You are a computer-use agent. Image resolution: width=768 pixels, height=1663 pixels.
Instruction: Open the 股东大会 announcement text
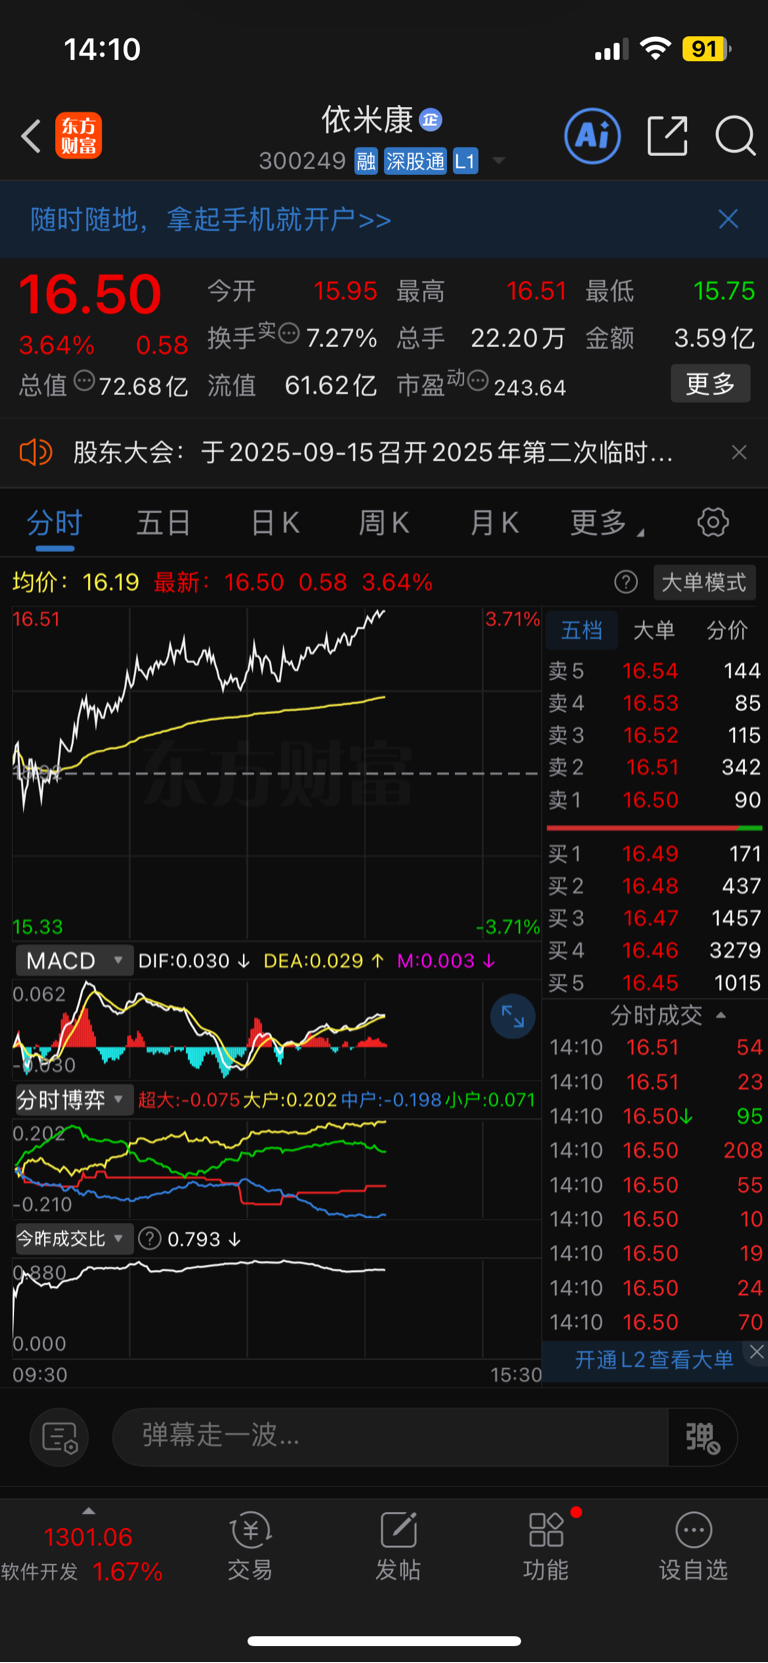click(x=372, y=453)
